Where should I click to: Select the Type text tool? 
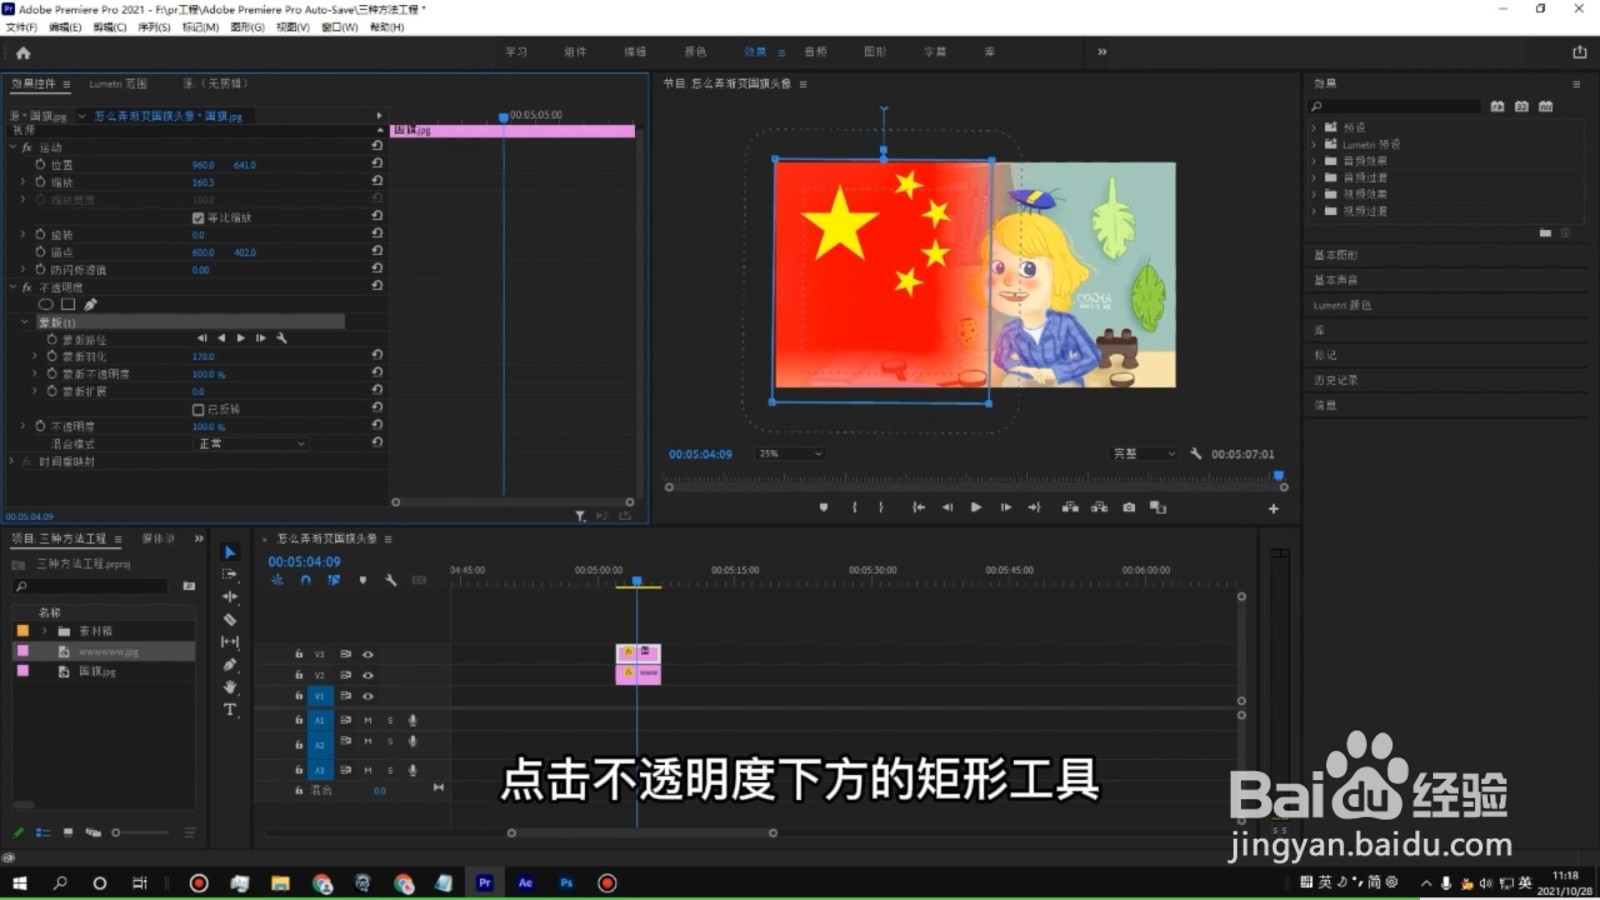pyautogui.click(x=230, y=709)
